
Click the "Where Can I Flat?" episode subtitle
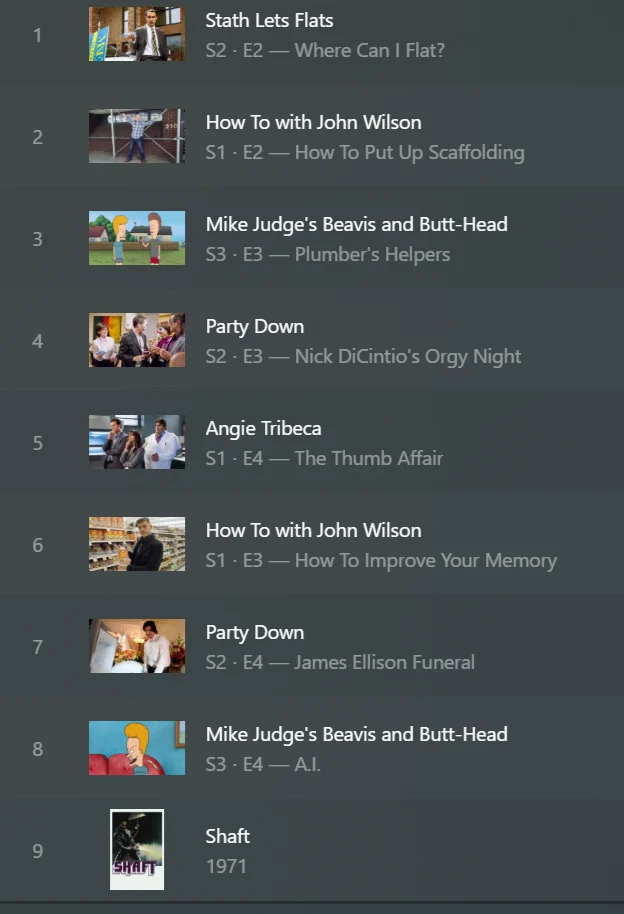pyautogui.click(x=369, y=50)
